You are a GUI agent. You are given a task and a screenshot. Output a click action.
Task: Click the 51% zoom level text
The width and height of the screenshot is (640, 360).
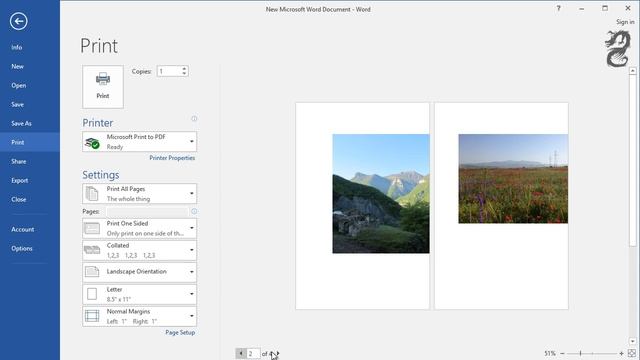tap(550, 353)
